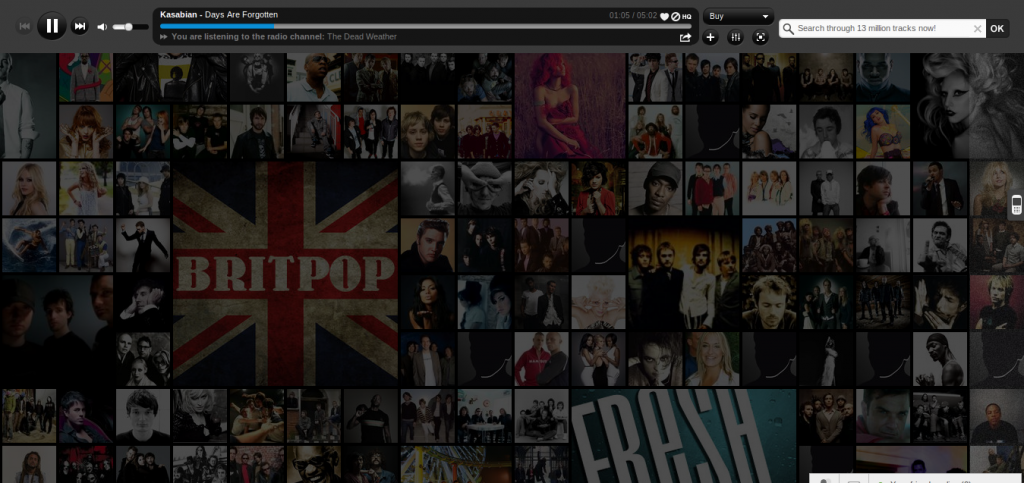Open the Kasabian artist link
Screen dimensions: 1024x483
click(178, 14)
